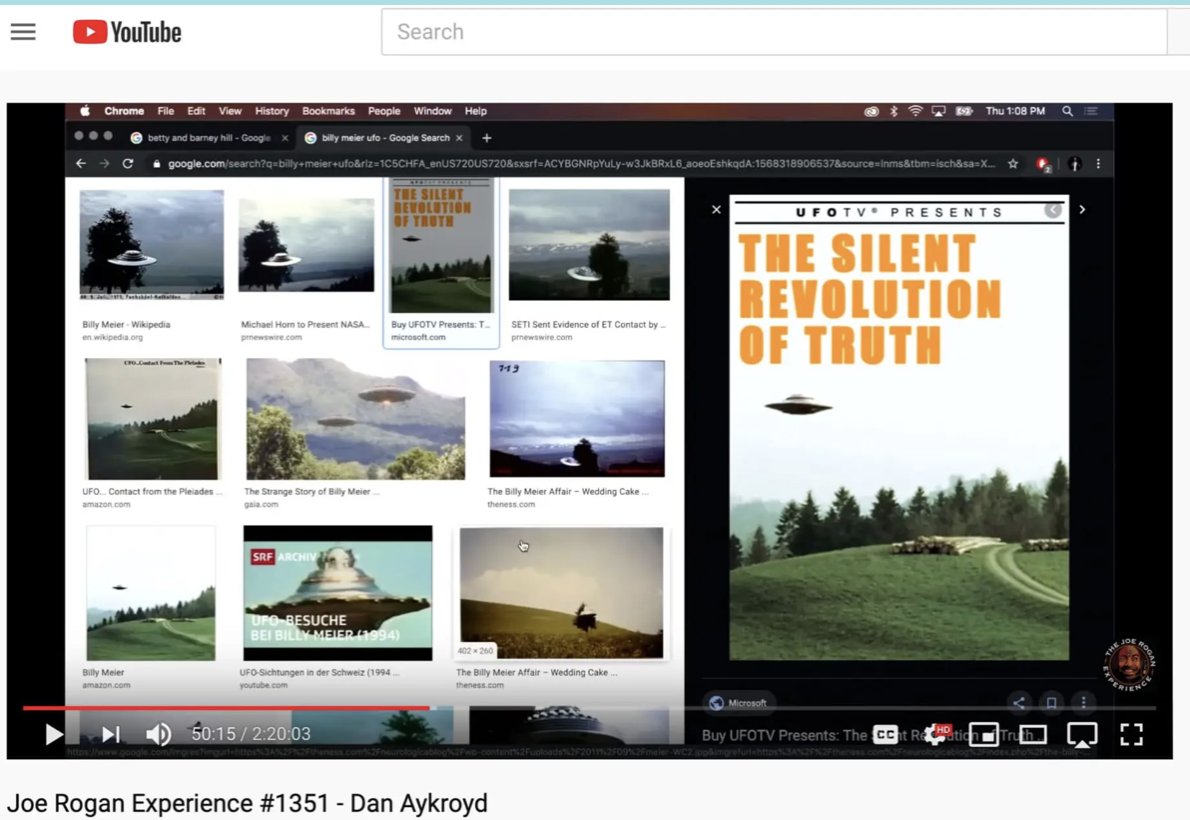The width and height of the screenshot is (1190, 820).
Task: Open Billy Meier amazon.com image result
Action: pos(150,593)
